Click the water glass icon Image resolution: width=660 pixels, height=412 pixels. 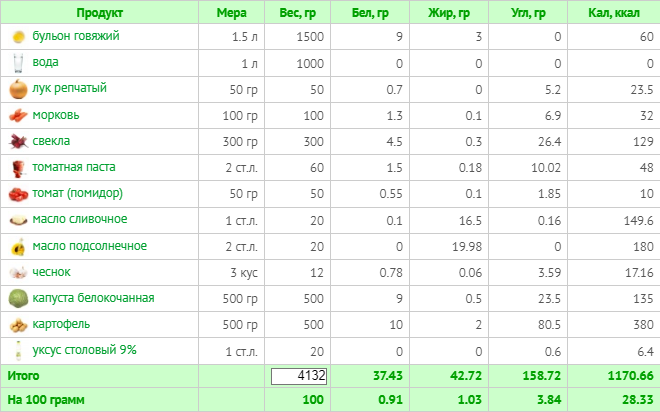[x=18, y=63]
